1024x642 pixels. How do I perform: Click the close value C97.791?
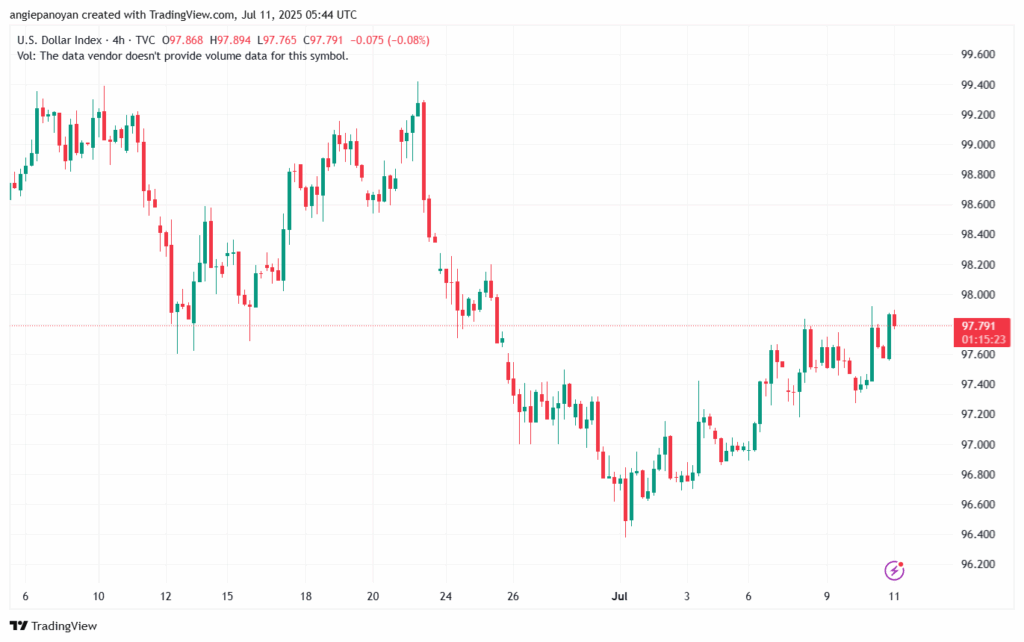pyautogui.click(x=323, y=40)
